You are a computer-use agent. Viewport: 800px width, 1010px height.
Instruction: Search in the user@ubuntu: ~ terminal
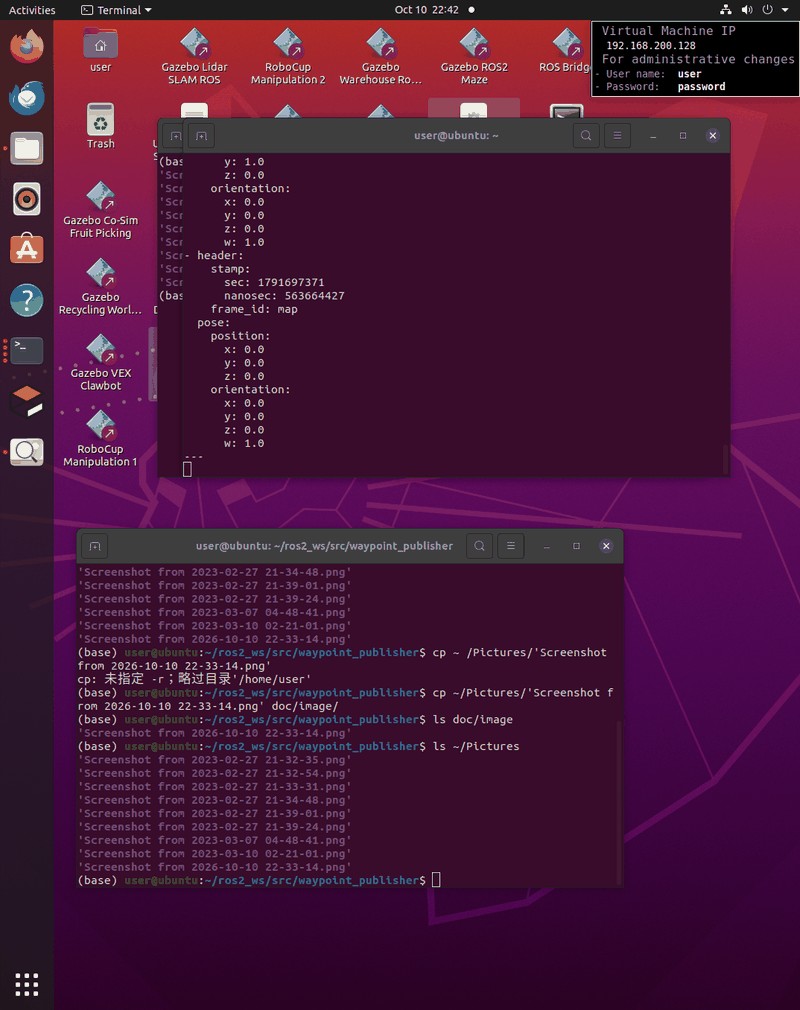[x=586, y=136]
